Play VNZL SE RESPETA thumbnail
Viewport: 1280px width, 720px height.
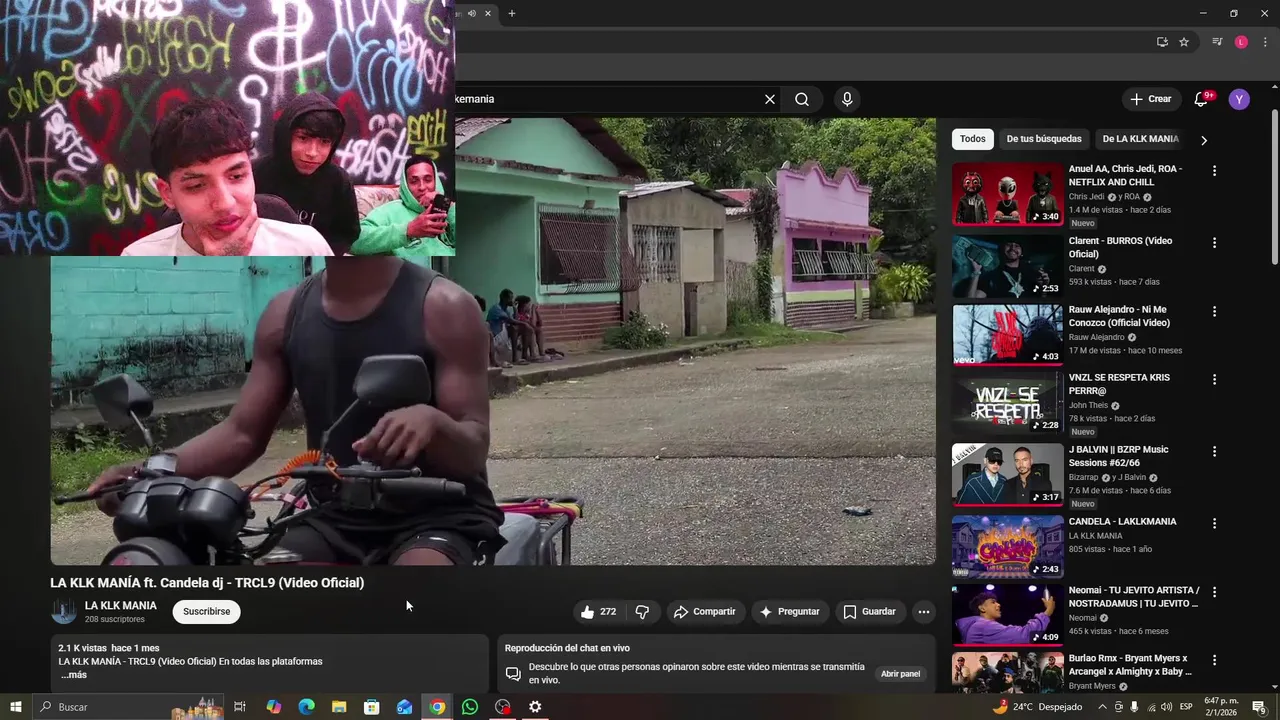pos(1007,402)
